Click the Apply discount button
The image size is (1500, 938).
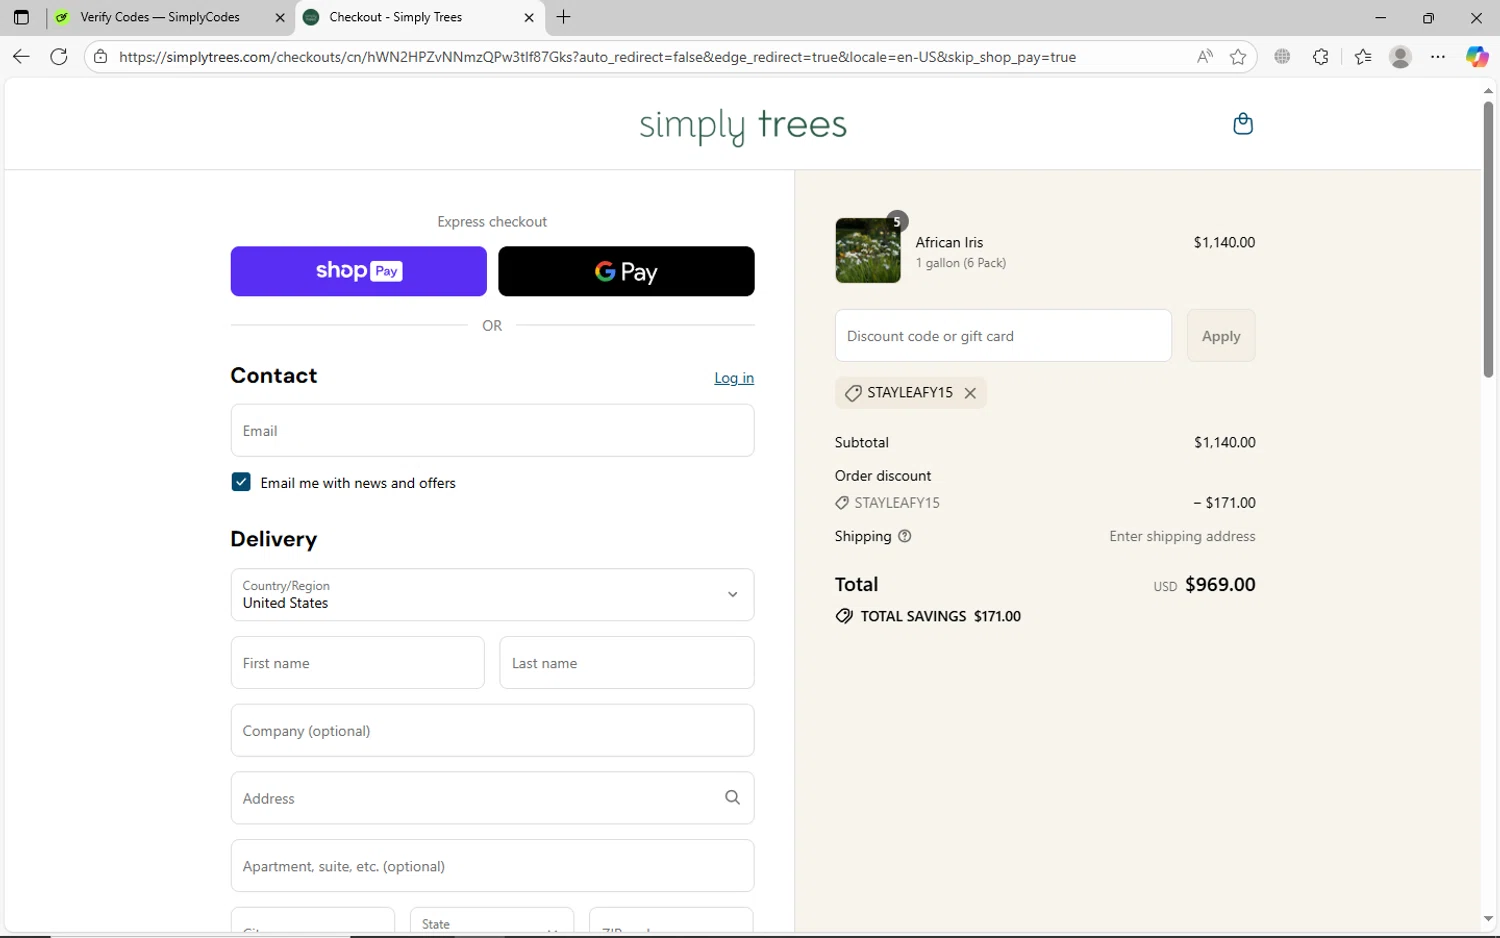point(1221,336)
